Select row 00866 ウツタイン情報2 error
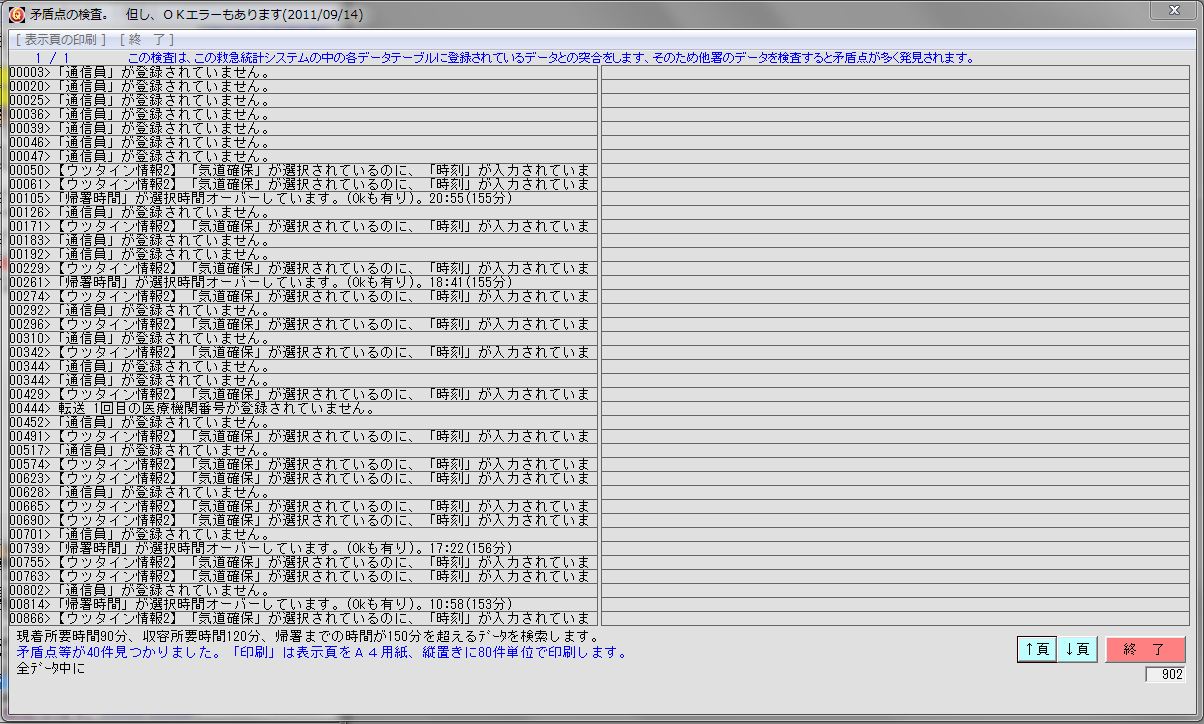The width and height of the screenshot is (1204, 724). pos(300,618)
